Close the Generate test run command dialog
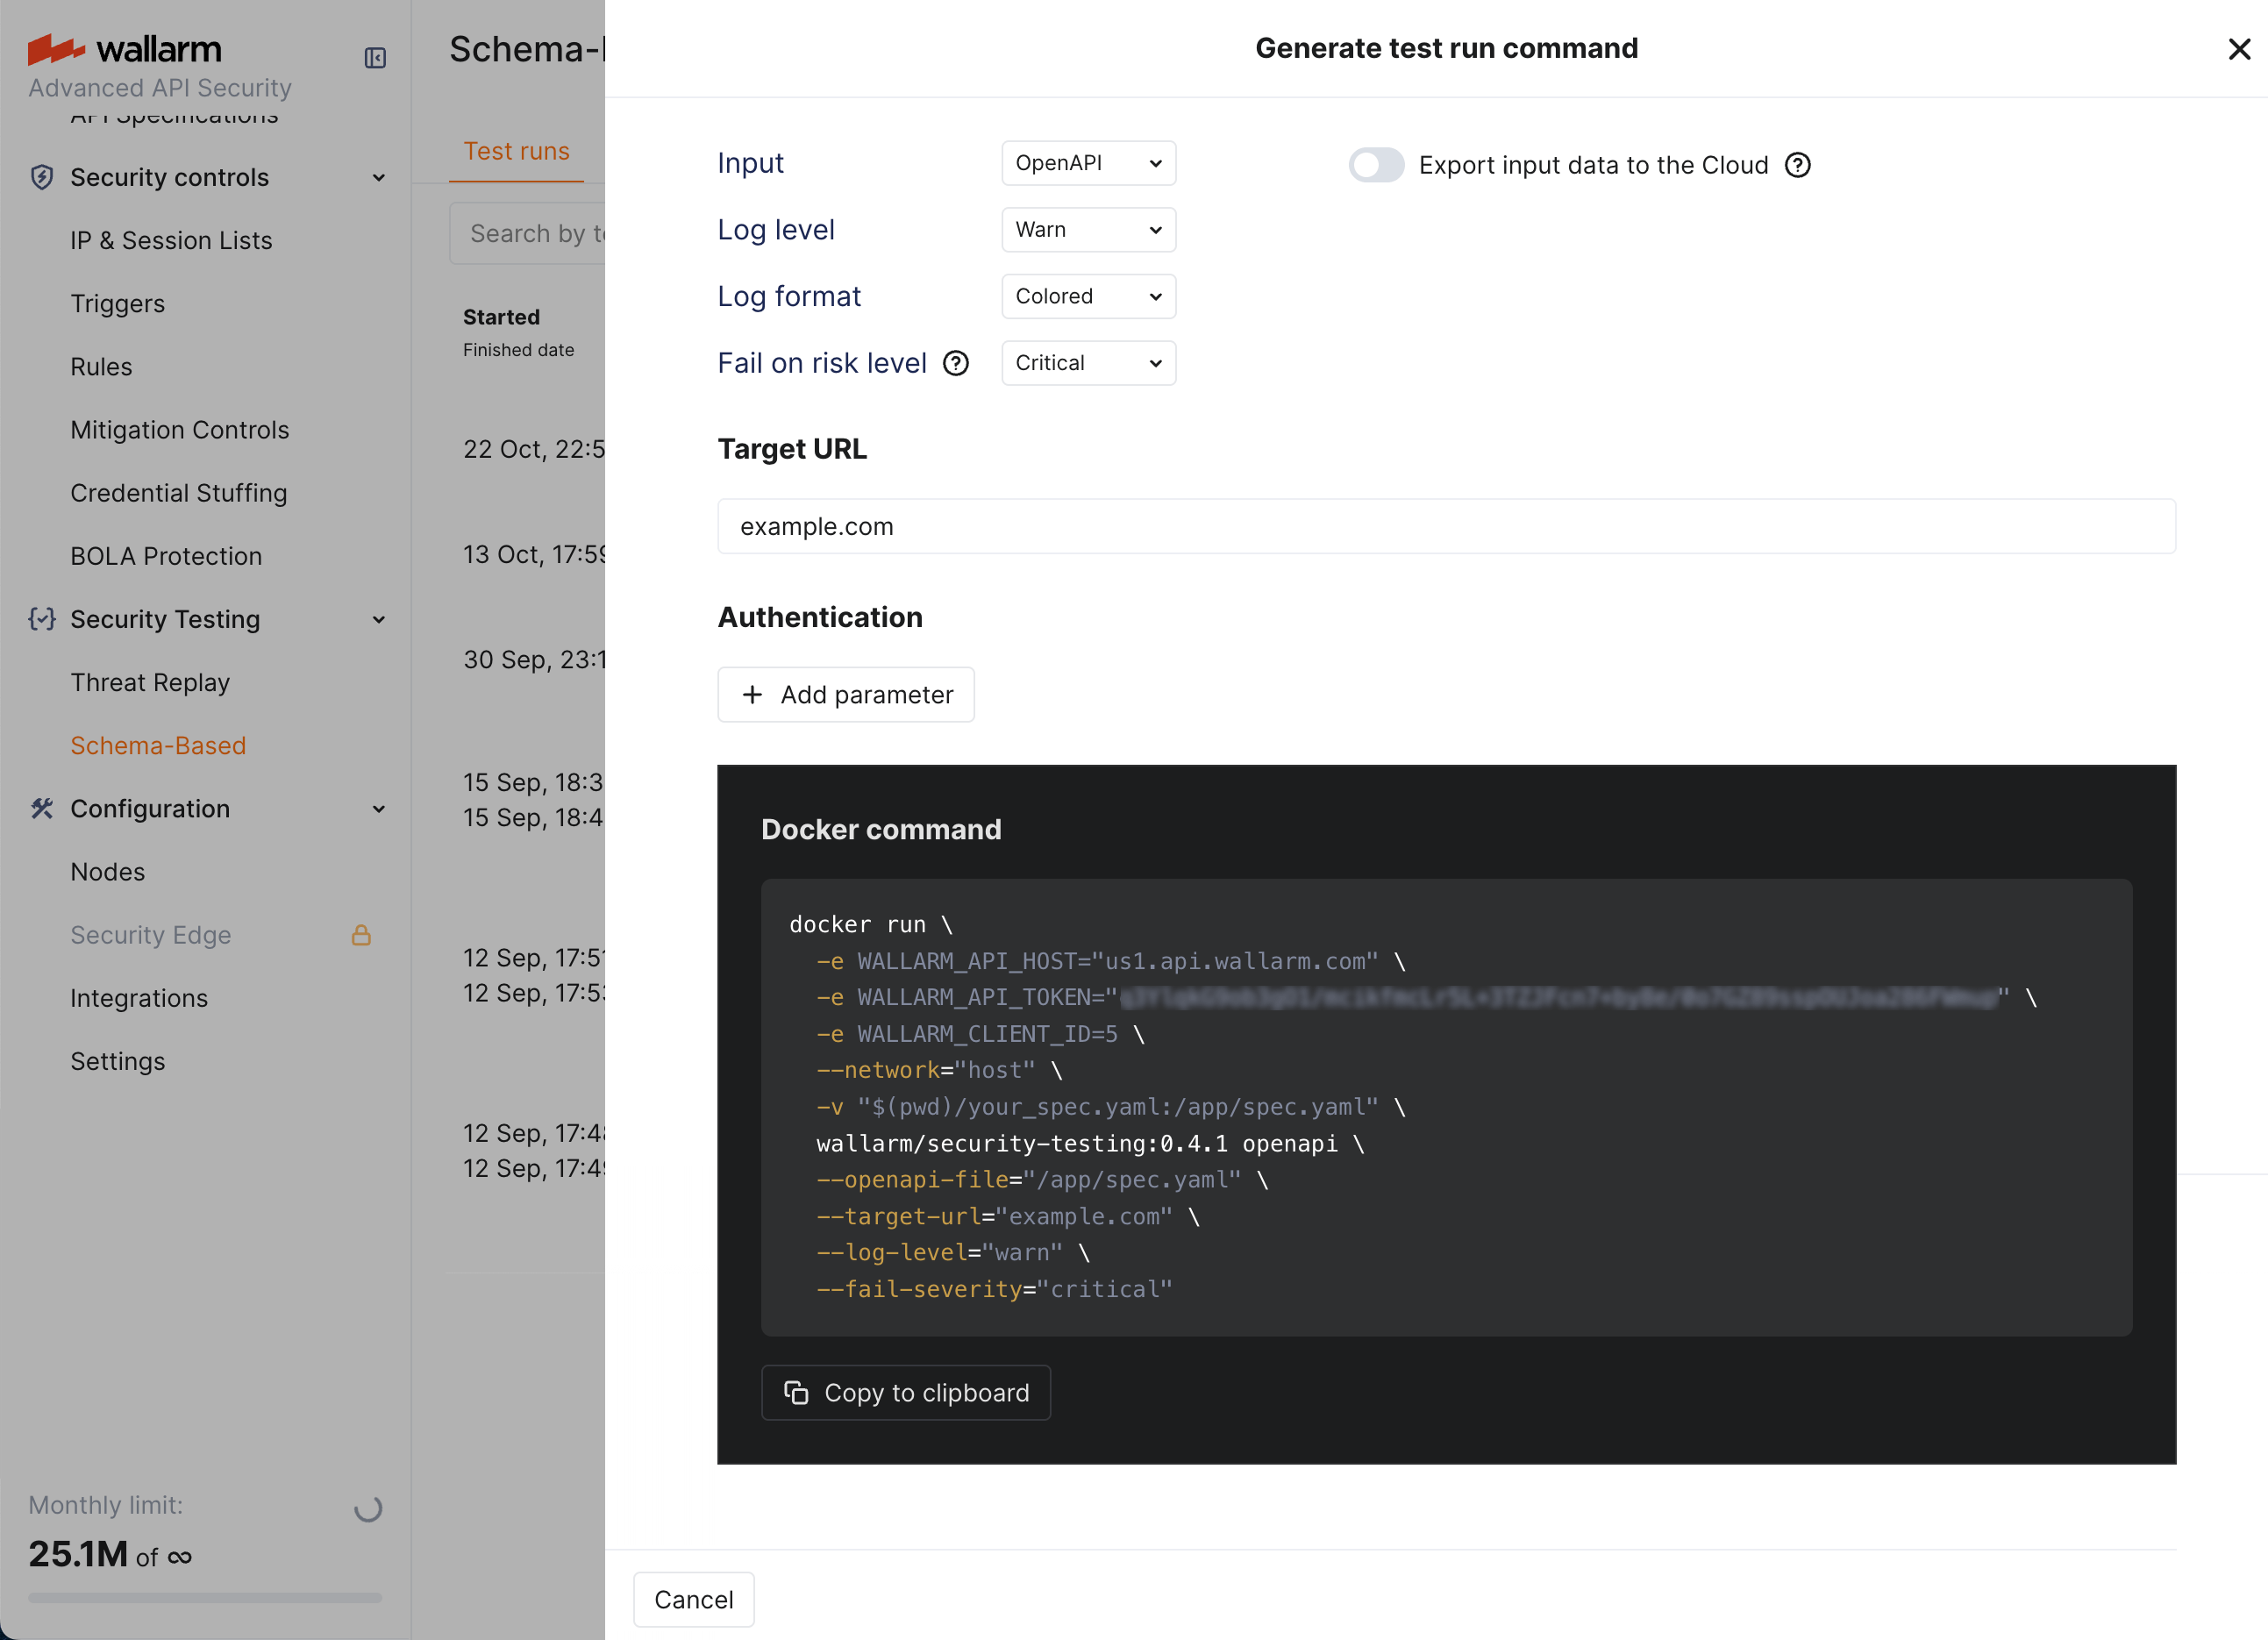Screen dimensions: 2268x1640 [2238, 49]
